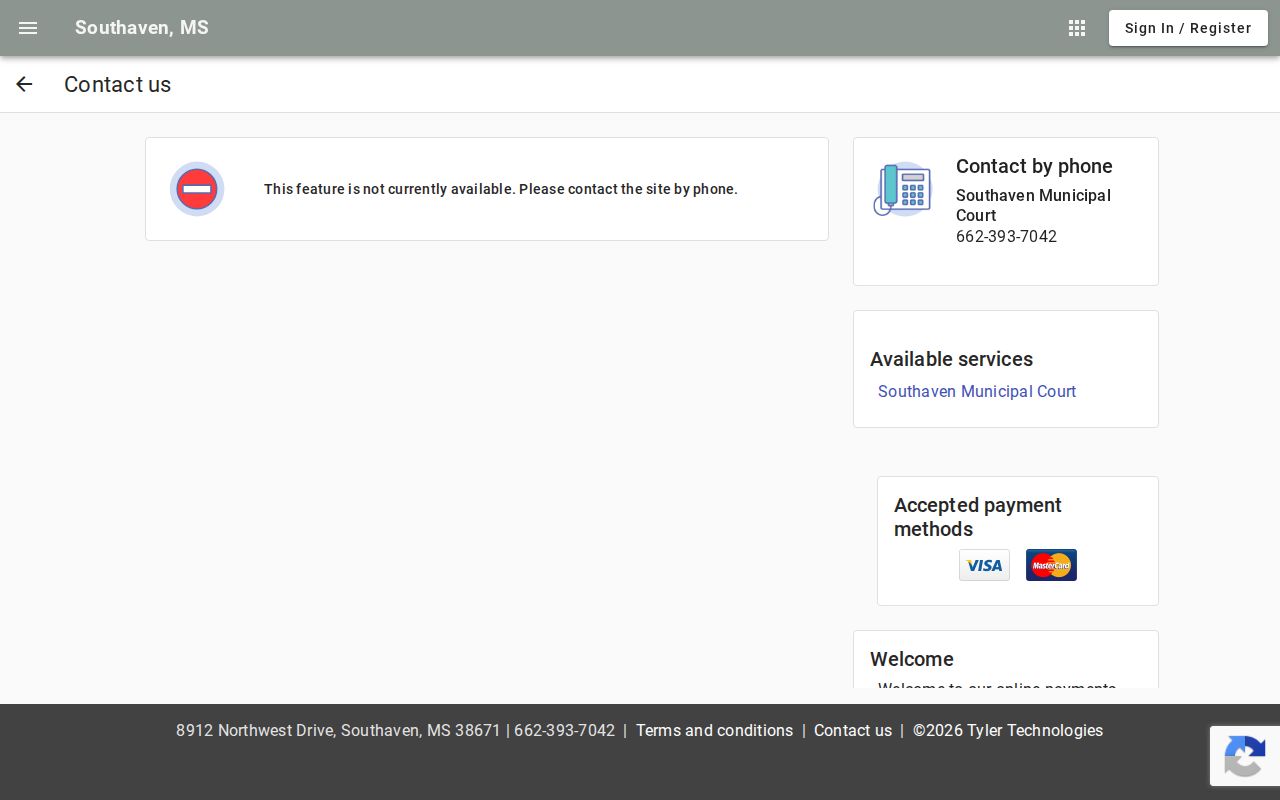Click the Visa card icon
1280x800 pixels.
(984, 565)
